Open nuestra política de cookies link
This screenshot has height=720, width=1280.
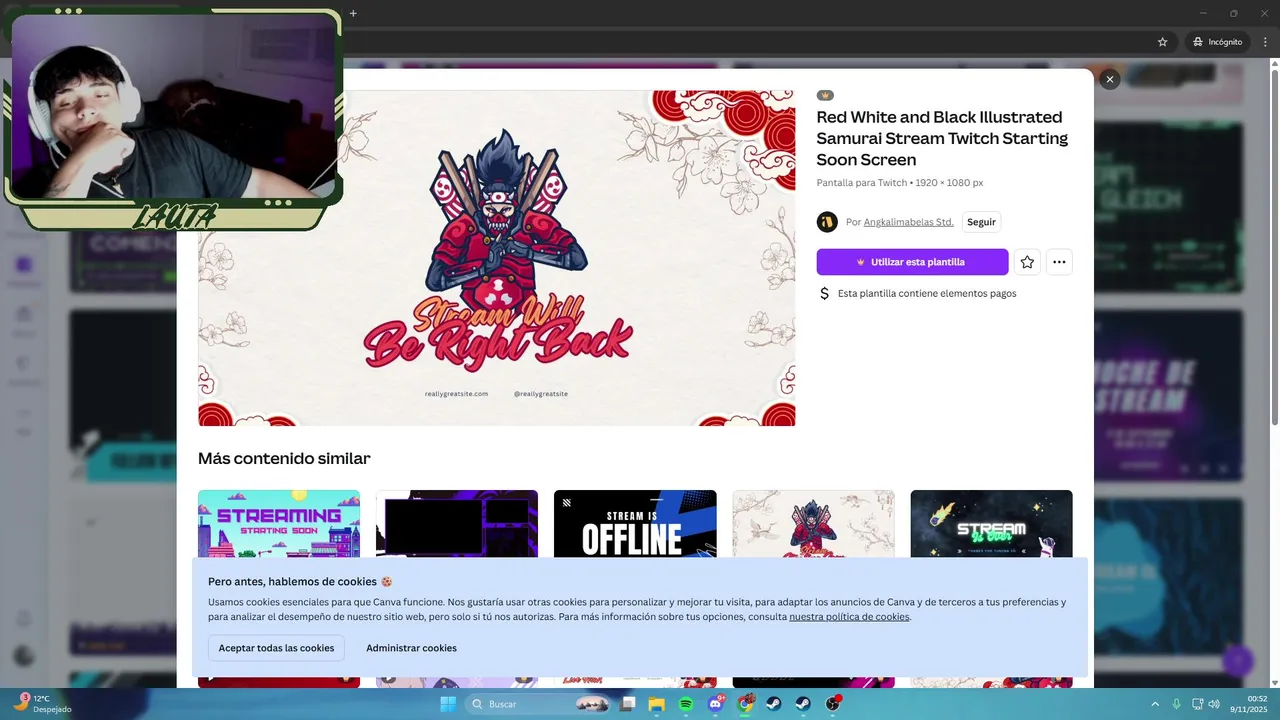849,617
